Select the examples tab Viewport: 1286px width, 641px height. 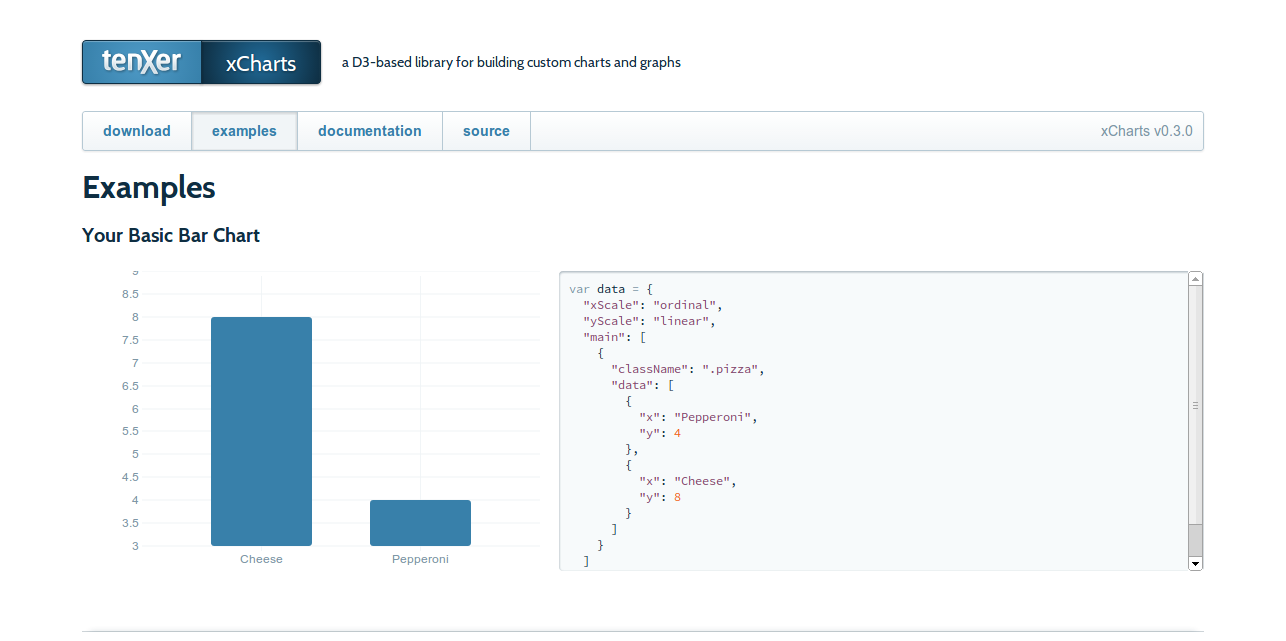click(244, 131)
